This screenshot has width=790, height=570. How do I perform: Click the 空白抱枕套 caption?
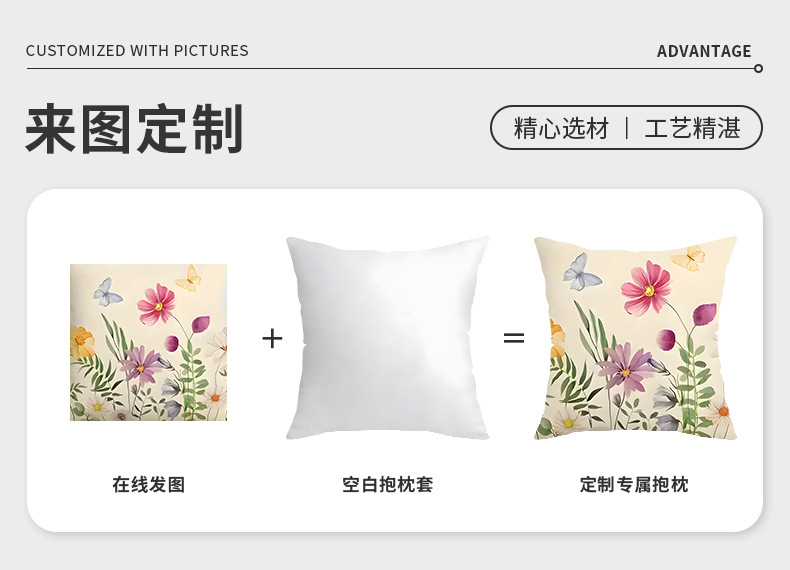pos(387,484)
